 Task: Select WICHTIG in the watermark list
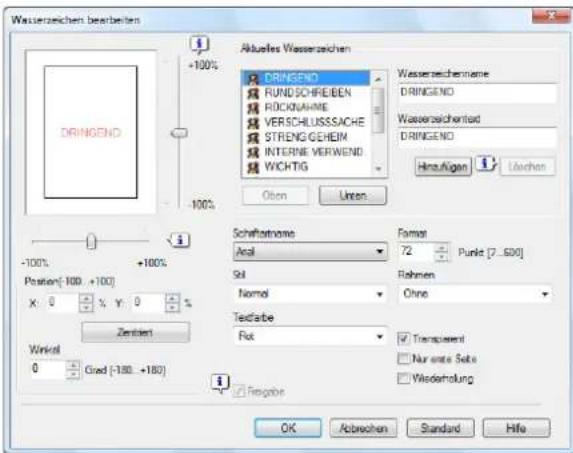306,167
